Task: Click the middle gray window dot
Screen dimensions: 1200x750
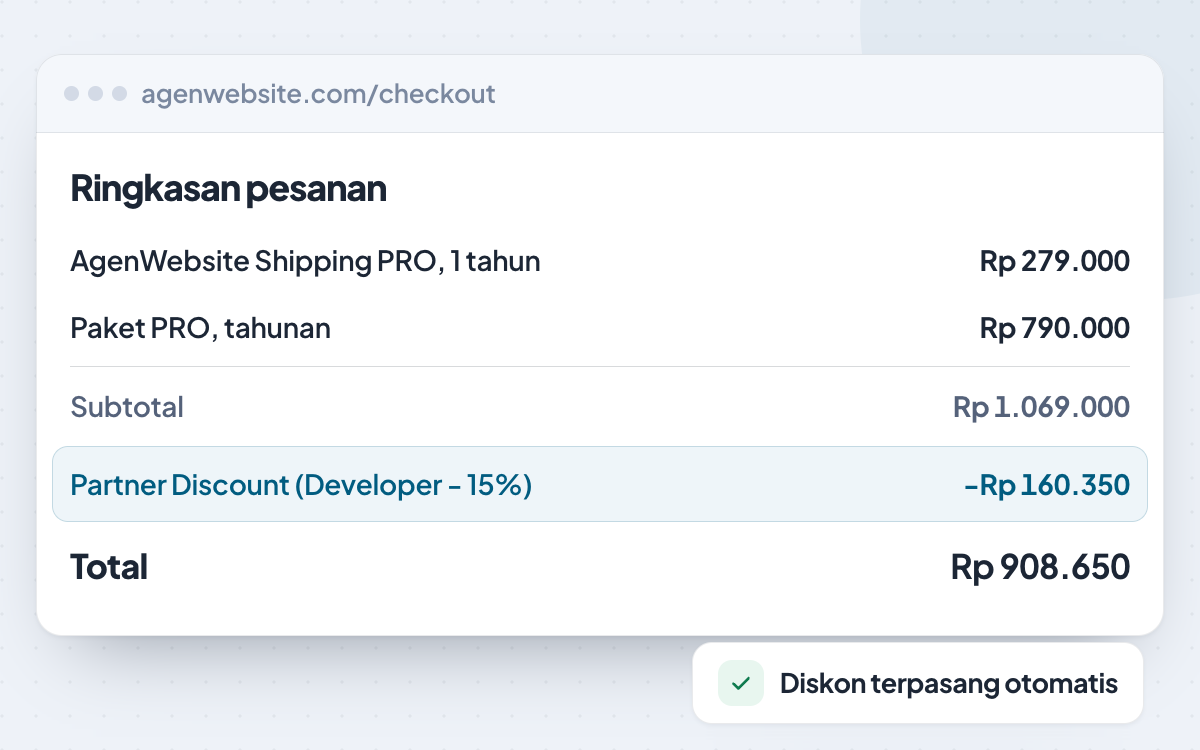Action: pos(96,94)
